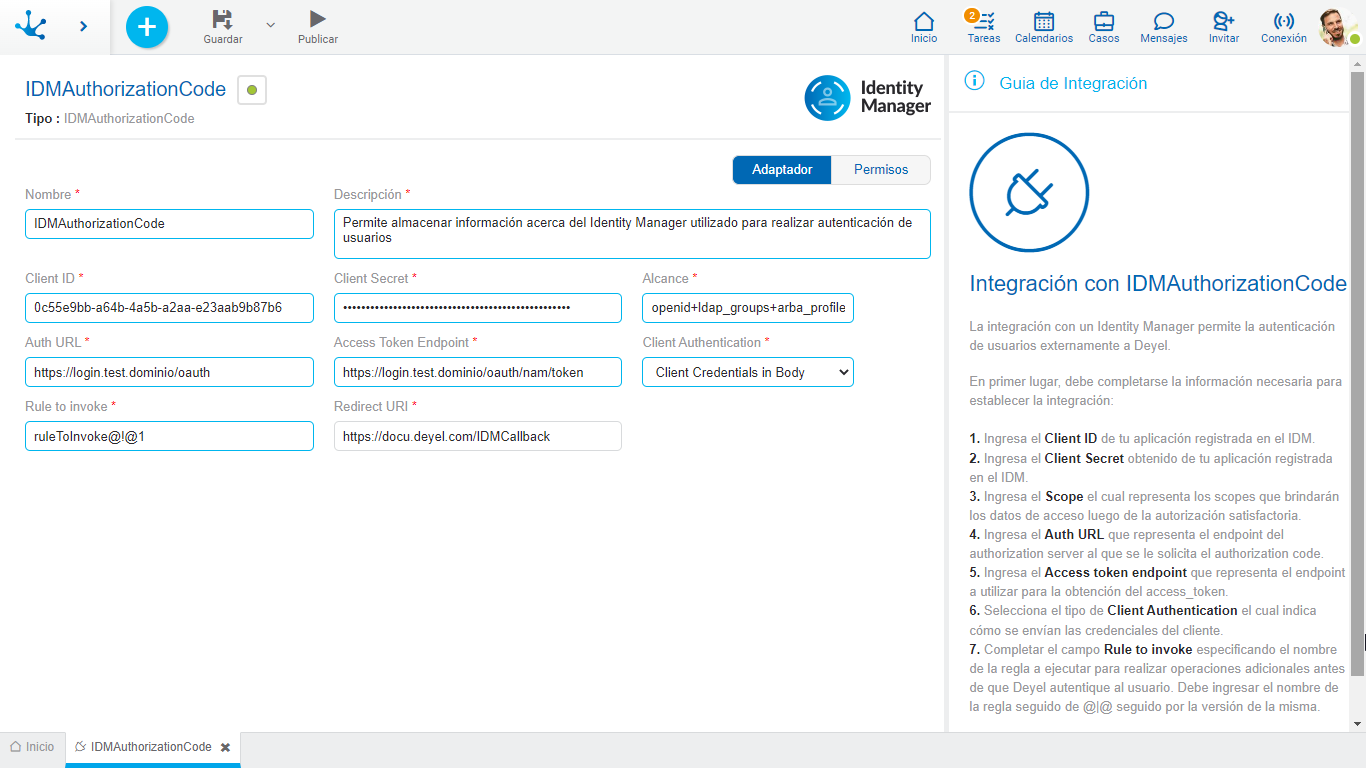Click the Client Secret password field
The image size is (1366, 768).
click(x=478, y=308)
